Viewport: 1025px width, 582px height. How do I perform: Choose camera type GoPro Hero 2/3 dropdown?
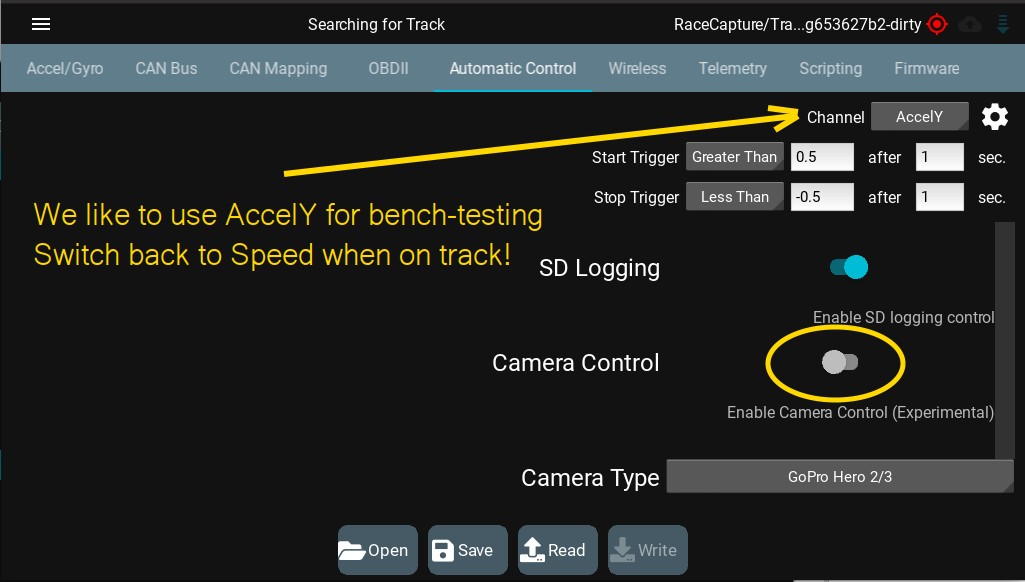coord(840,477)
